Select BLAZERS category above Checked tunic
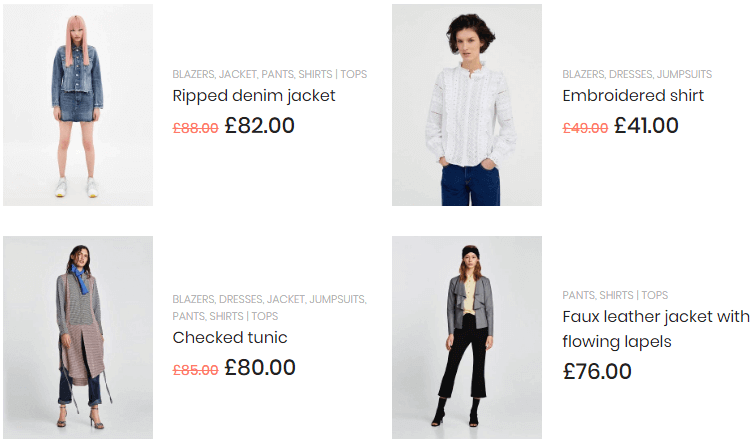755x444 pixels. coord(193,299)
